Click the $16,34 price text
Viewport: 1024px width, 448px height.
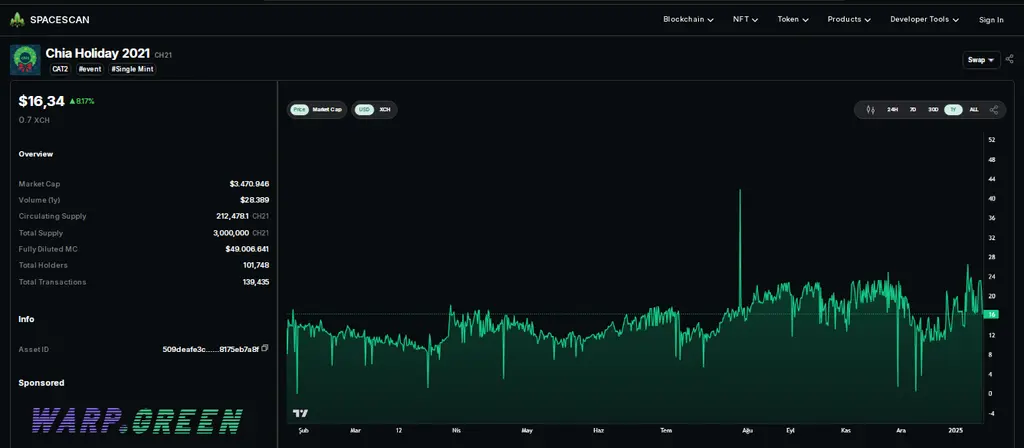pos(42,101)
